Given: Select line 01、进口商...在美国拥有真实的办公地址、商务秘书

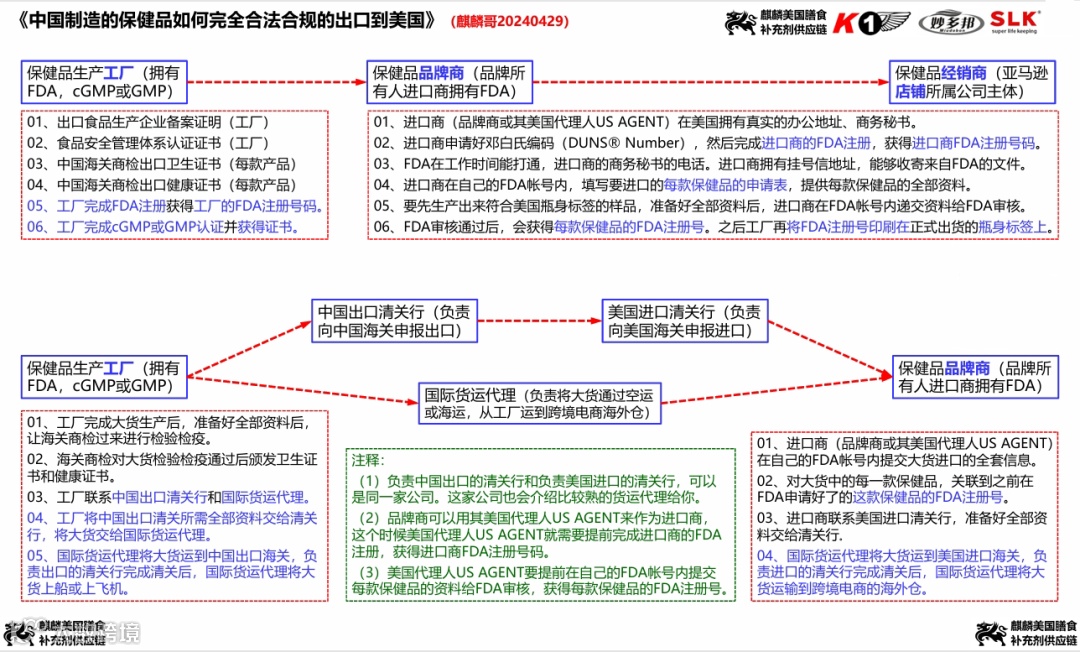Looking at the screenshot, I should 645,123.
